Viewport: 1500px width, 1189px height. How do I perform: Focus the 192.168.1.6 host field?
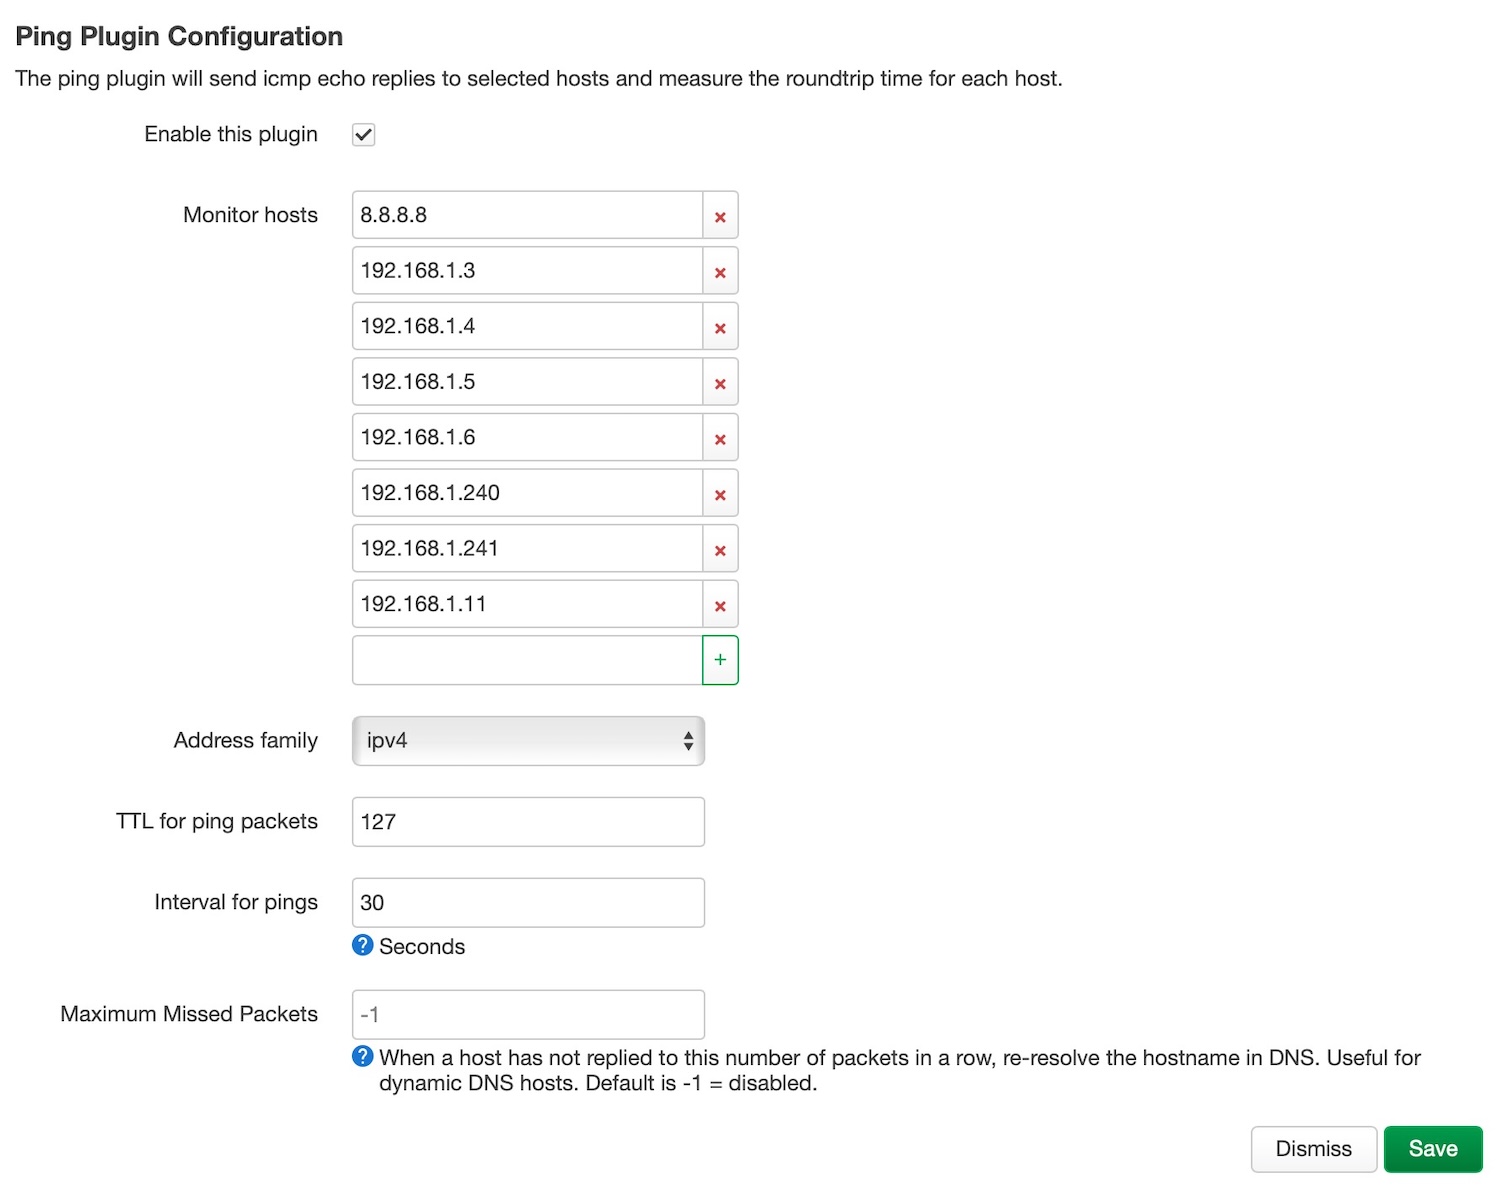[528, 437]
